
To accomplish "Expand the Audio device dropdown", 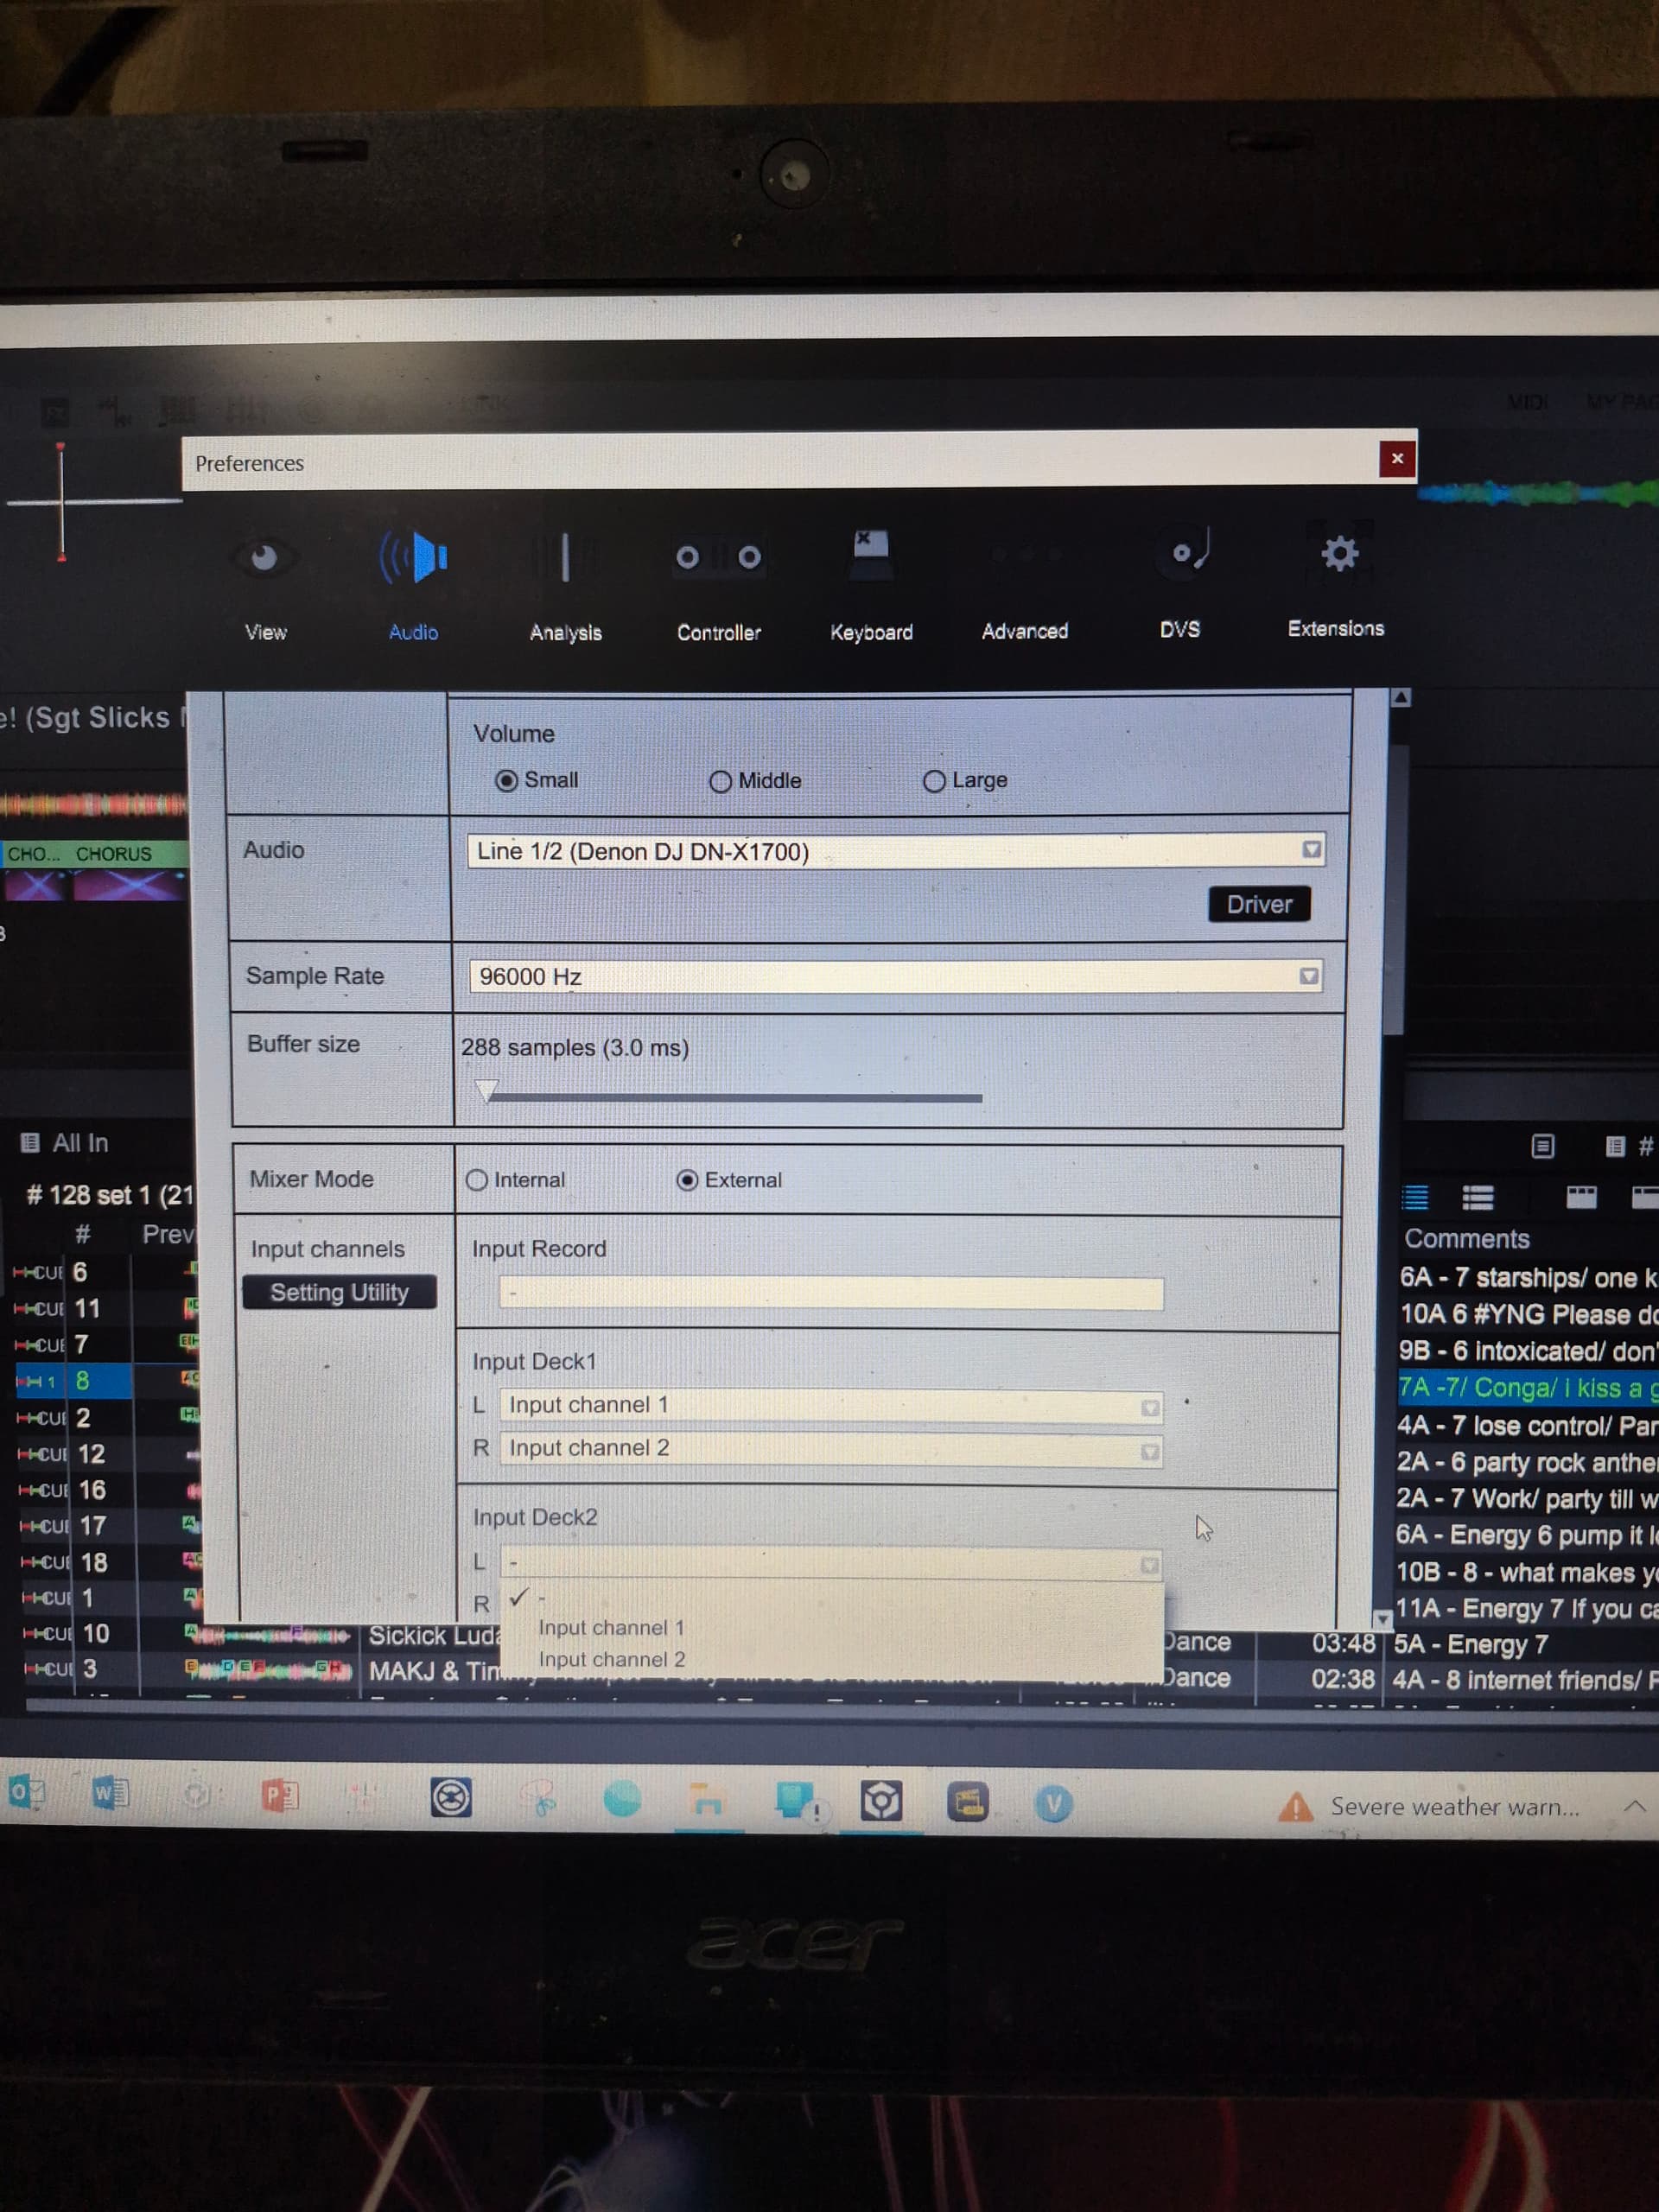I will [x=1311, y=850].
